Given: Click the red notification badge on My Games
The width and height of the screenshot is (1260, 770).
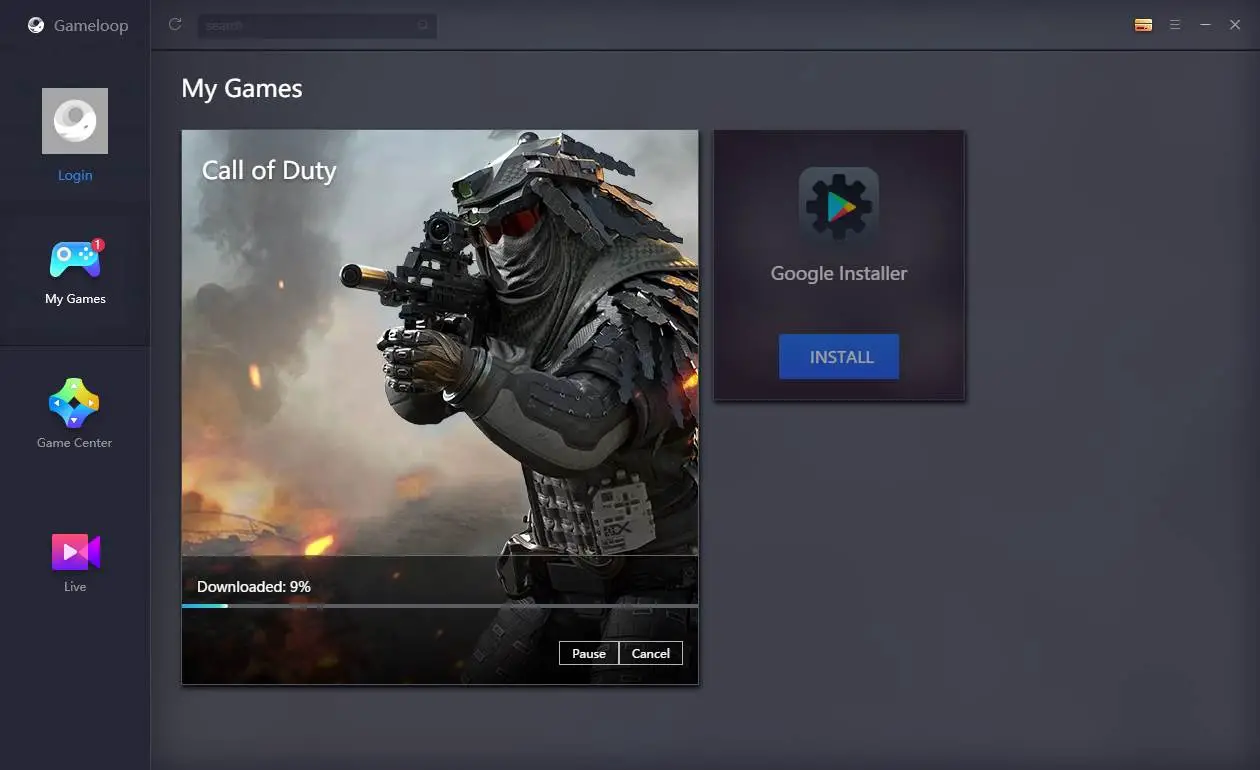Looking at the screenshot, I should [x=98, y=245].
